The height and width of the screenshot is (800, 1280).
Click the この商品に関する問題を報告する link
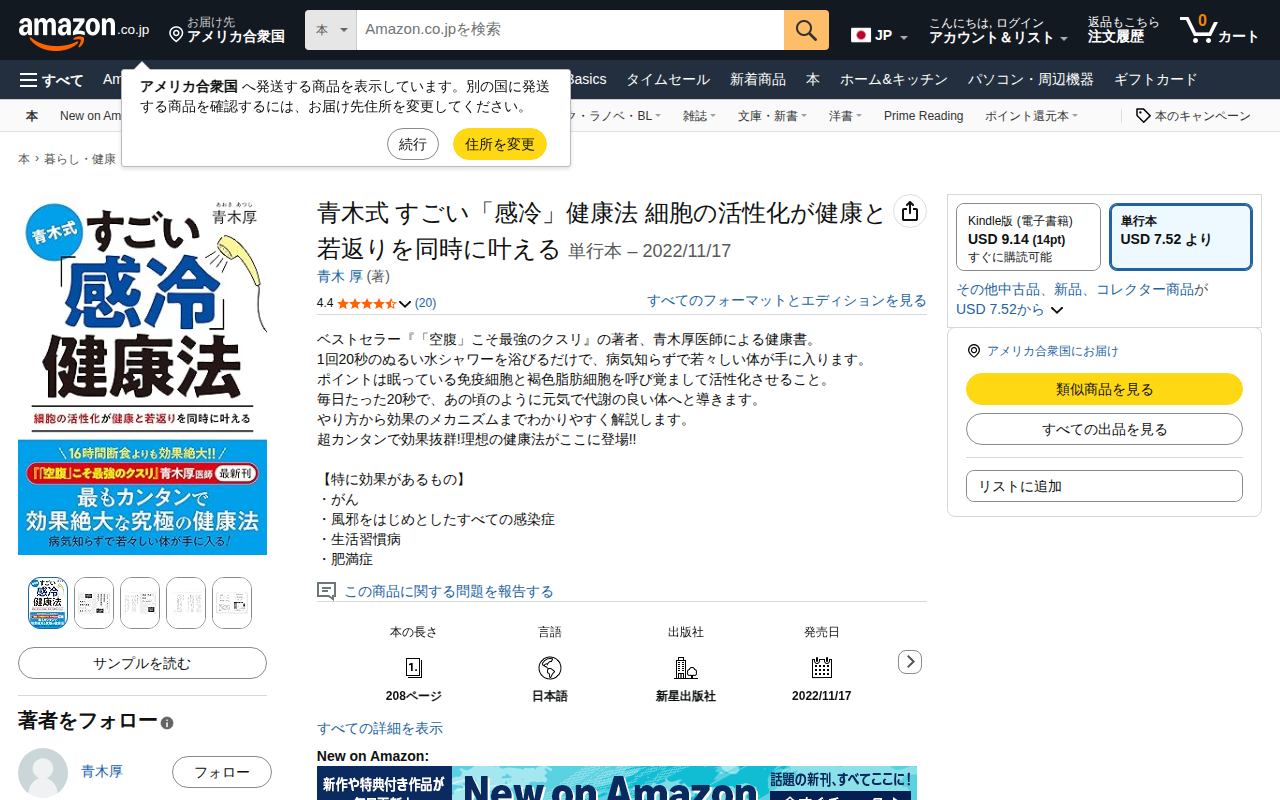click(449, 591)
